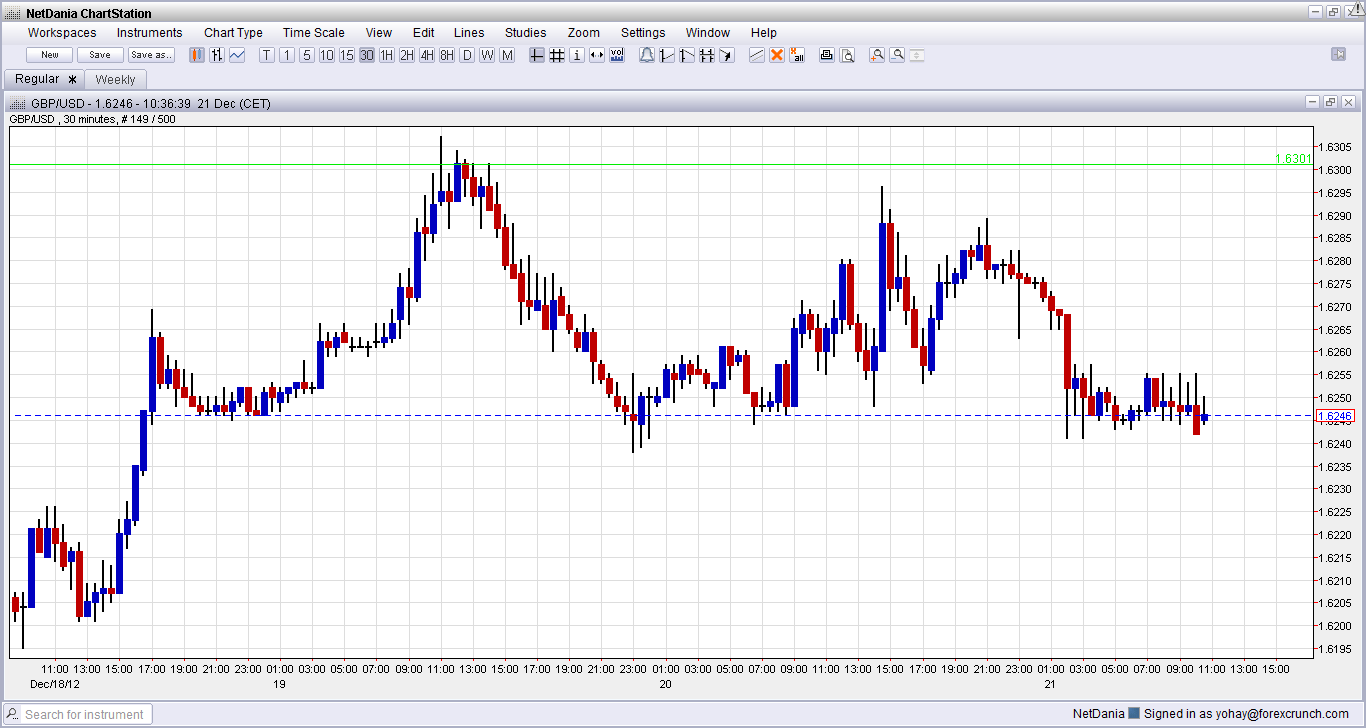Click the alert bell icon

coord(647,55)
